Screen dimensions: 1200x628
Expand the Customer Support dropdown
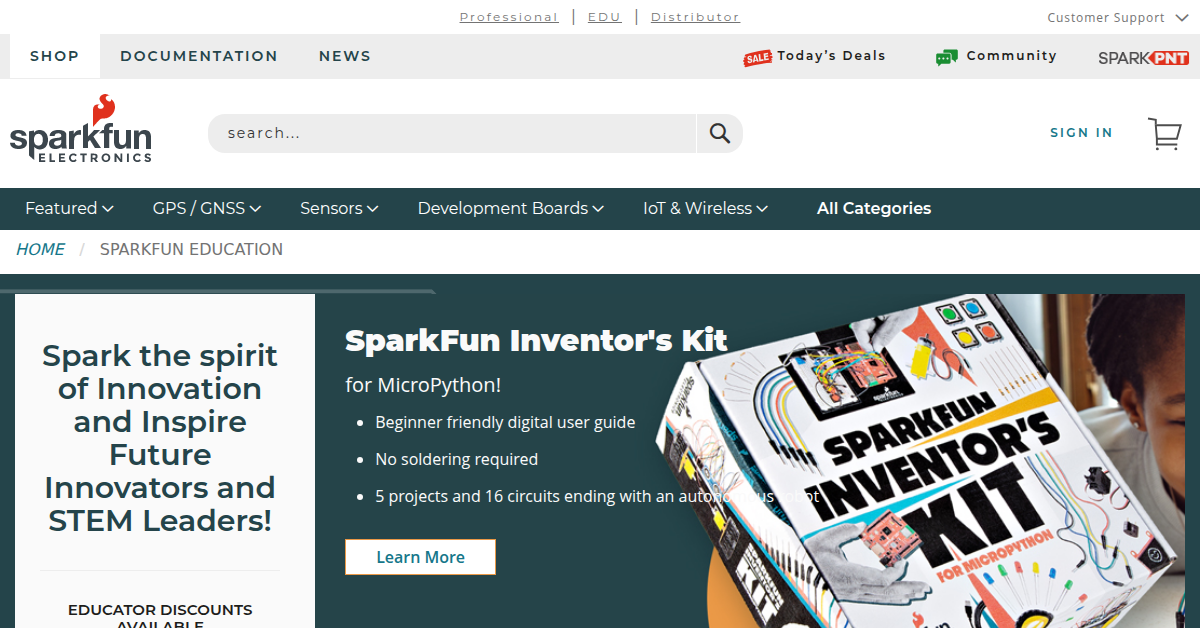1114,18
